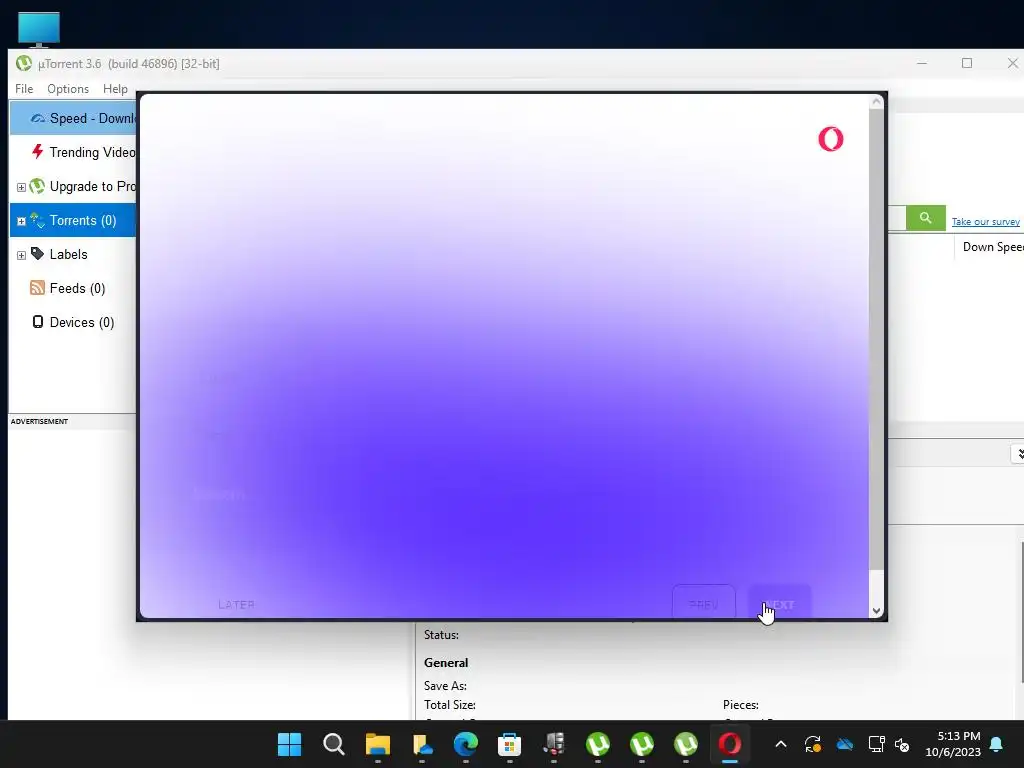Click the Down Speed column header
Viewport: 1024px width, 768px height.
(993, 247)
